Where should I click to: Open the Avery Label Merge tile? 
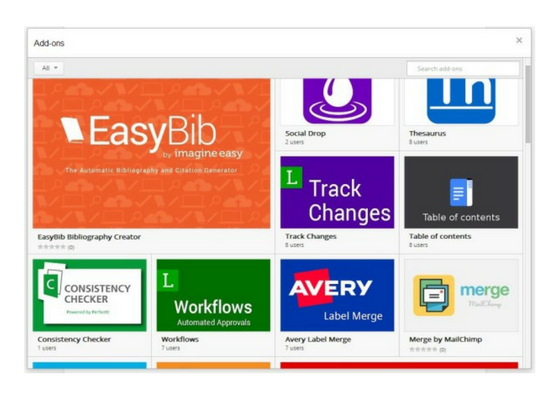point(337,295)
